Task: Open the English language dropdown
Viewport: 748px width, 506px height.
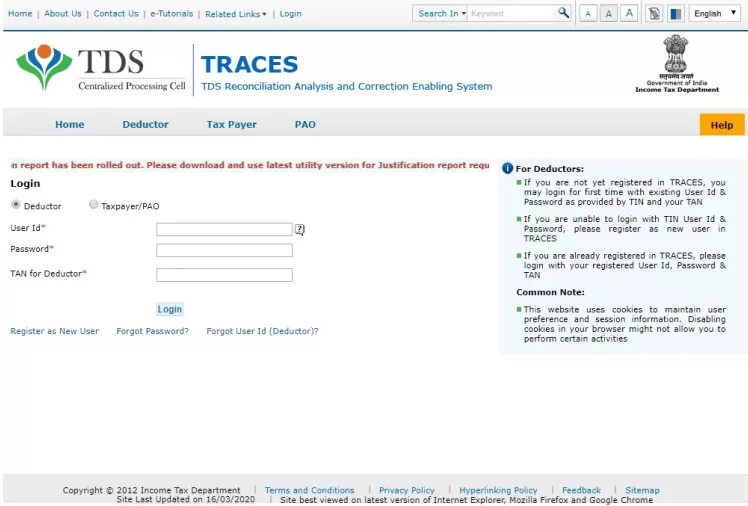Action: [714, 13]
